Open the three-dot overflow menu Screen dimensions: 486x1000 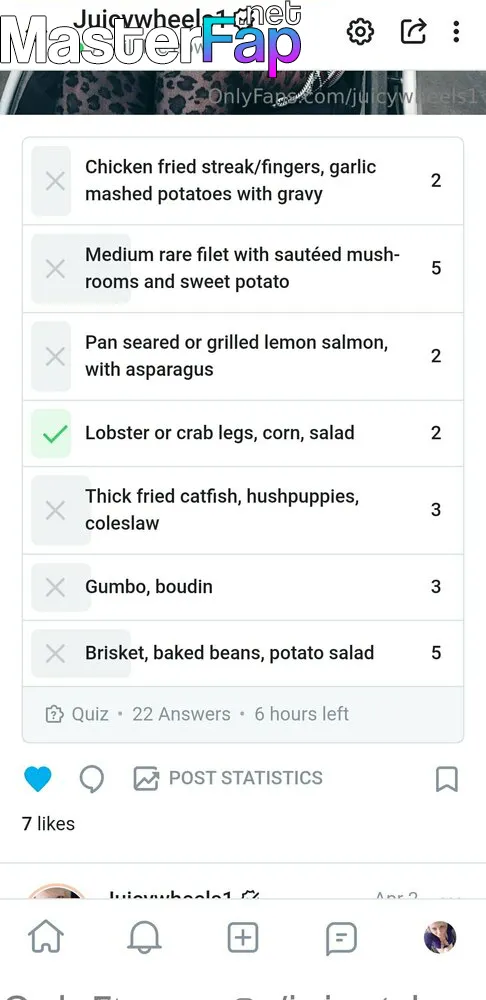pyautogui.click(x=456, y=31)
